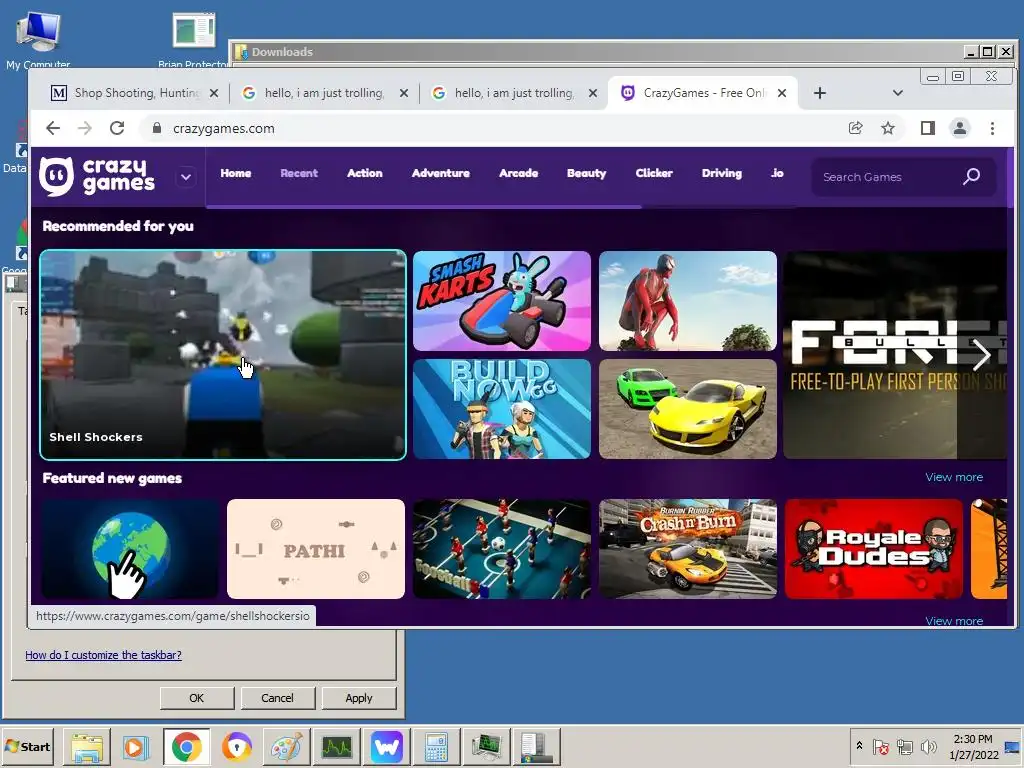Close the CrazyGames tab
Screen dimensions: 1024x768
click(x=782, y=93)
